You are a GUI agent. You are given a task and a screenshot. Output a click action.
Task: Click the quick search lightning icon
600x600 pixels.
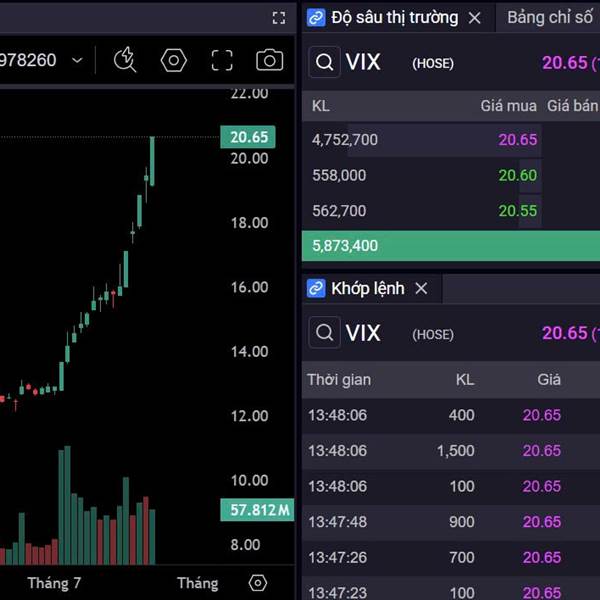coord(125,60)
